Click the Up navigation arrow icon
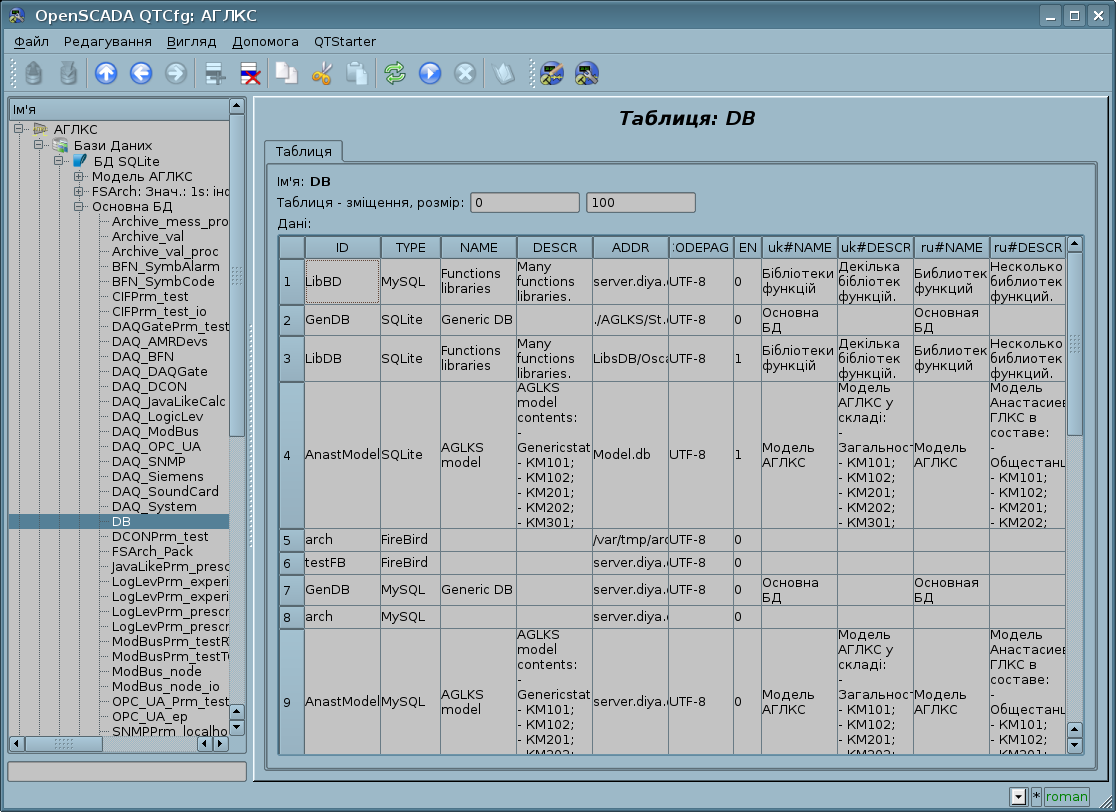Viewport: 1116px width, 812px height. pyautogui.click(x=105, y=73)
